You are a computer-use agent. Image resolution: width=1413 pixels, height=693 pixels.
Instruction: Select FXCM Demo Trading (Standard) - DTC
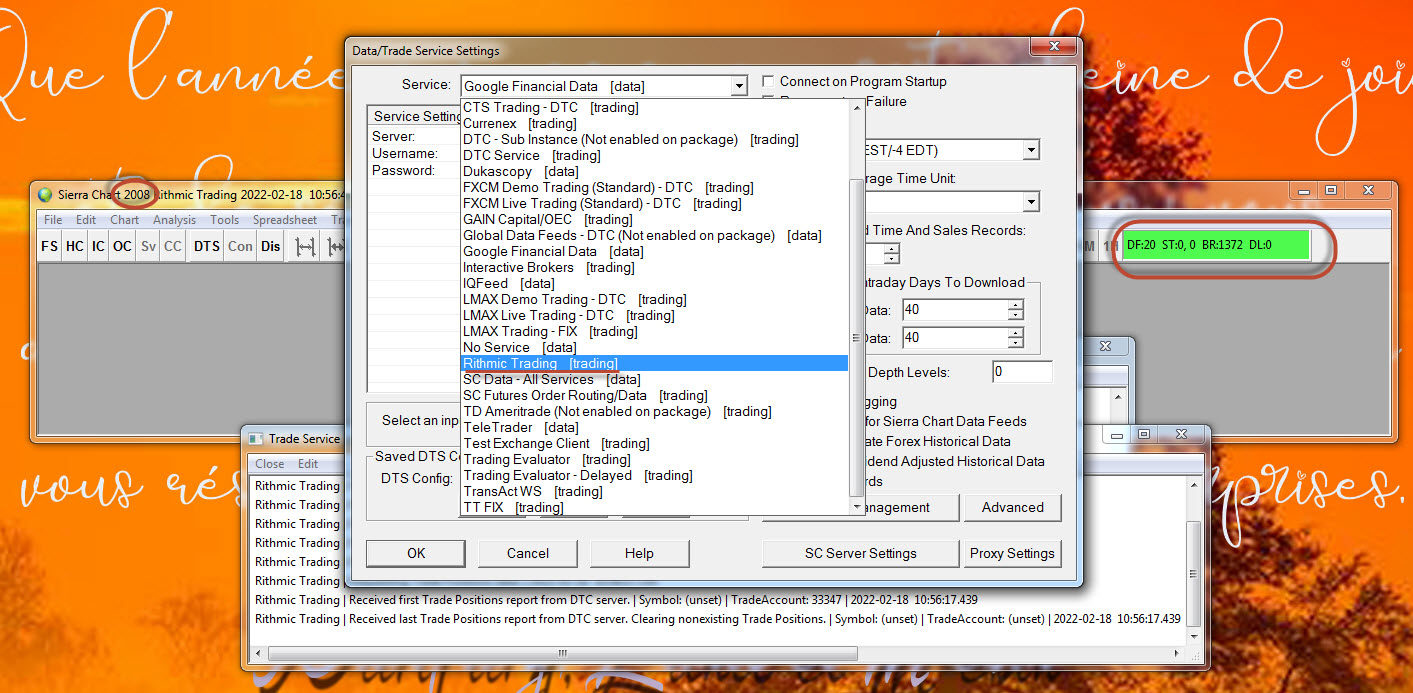[654, 187]
